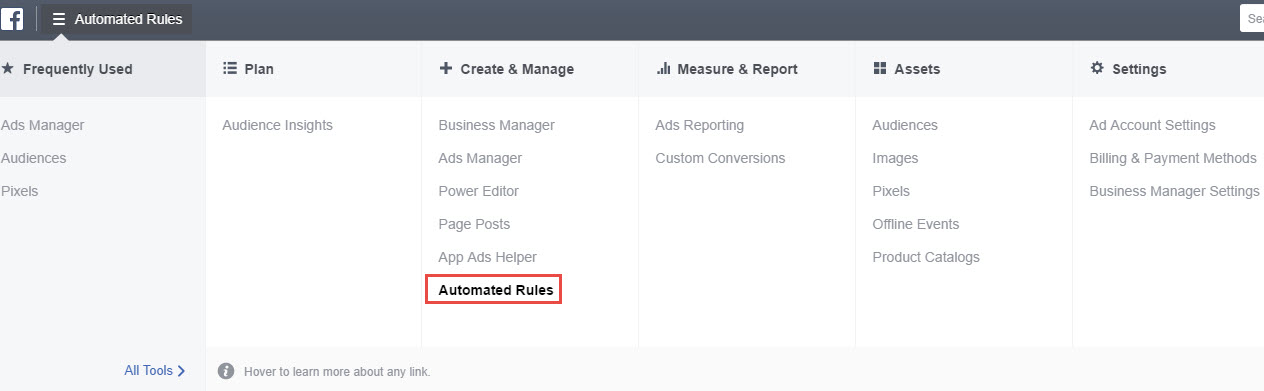The height and width of the screenshot is (391, 1264).
Task: Click the info icon beside hover hint
Action: coord(226,371)
